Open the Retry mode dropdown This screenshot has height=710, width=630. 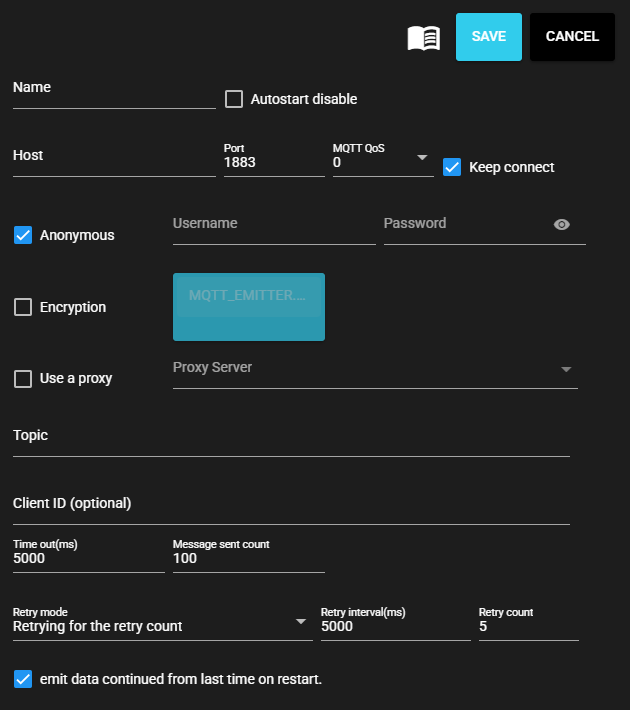point(162,626)
